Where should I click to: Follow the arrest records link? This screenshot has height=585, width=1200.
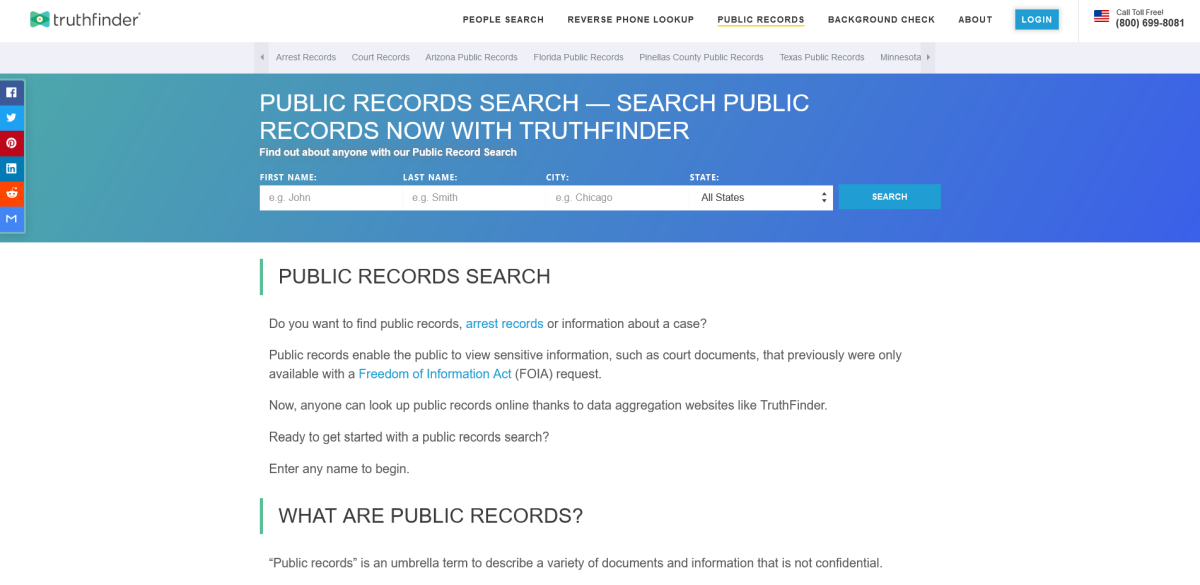pyautogui.click(x=504, y=324)
